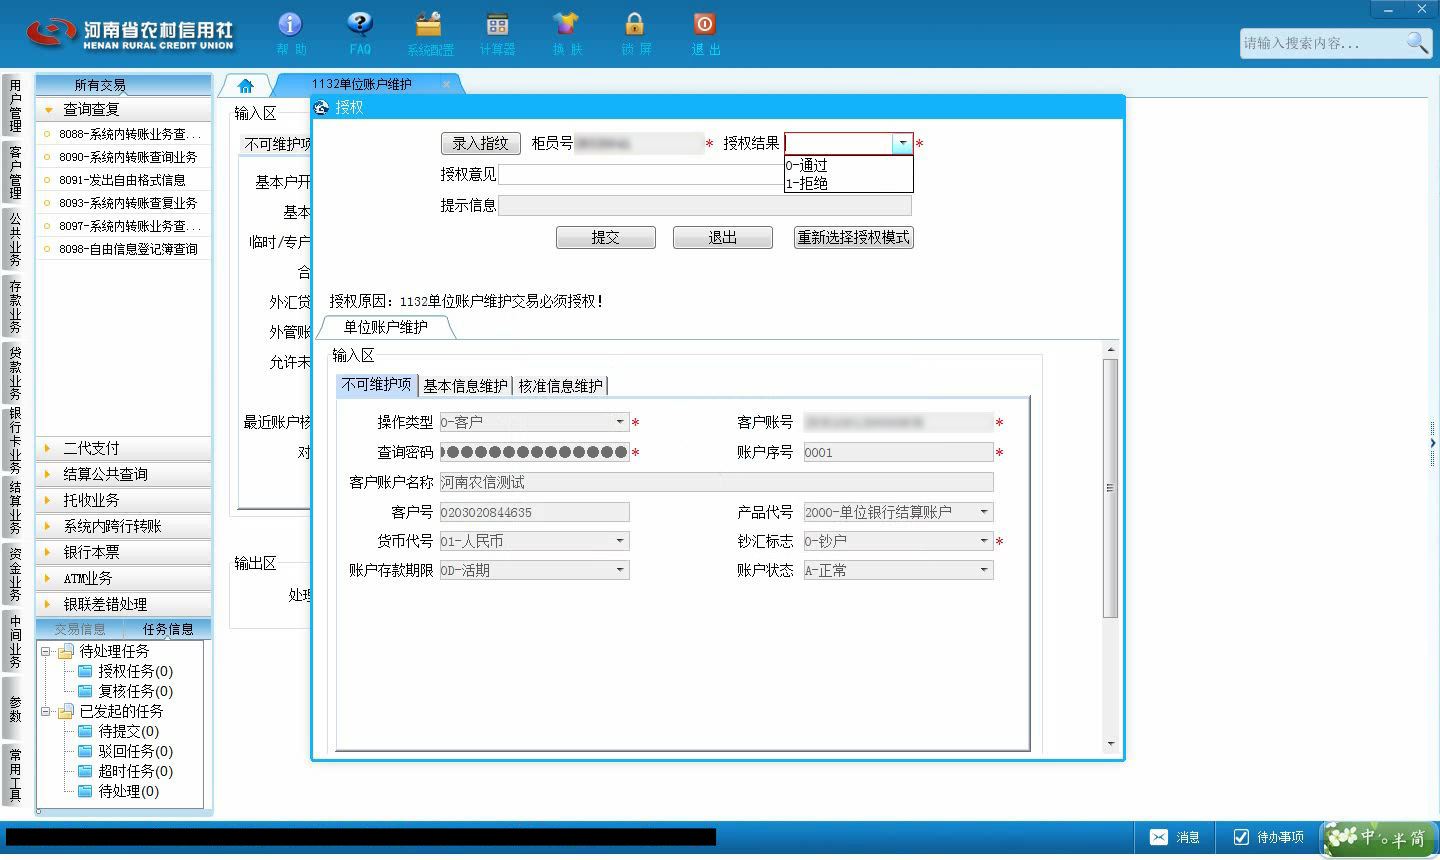Select 驳回任务(0) in task tree

click(135, 751)
